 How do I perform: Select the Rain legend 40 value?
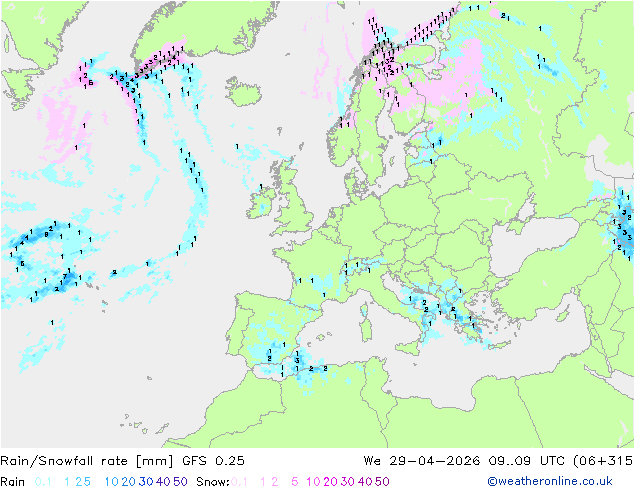pos(163,482)
